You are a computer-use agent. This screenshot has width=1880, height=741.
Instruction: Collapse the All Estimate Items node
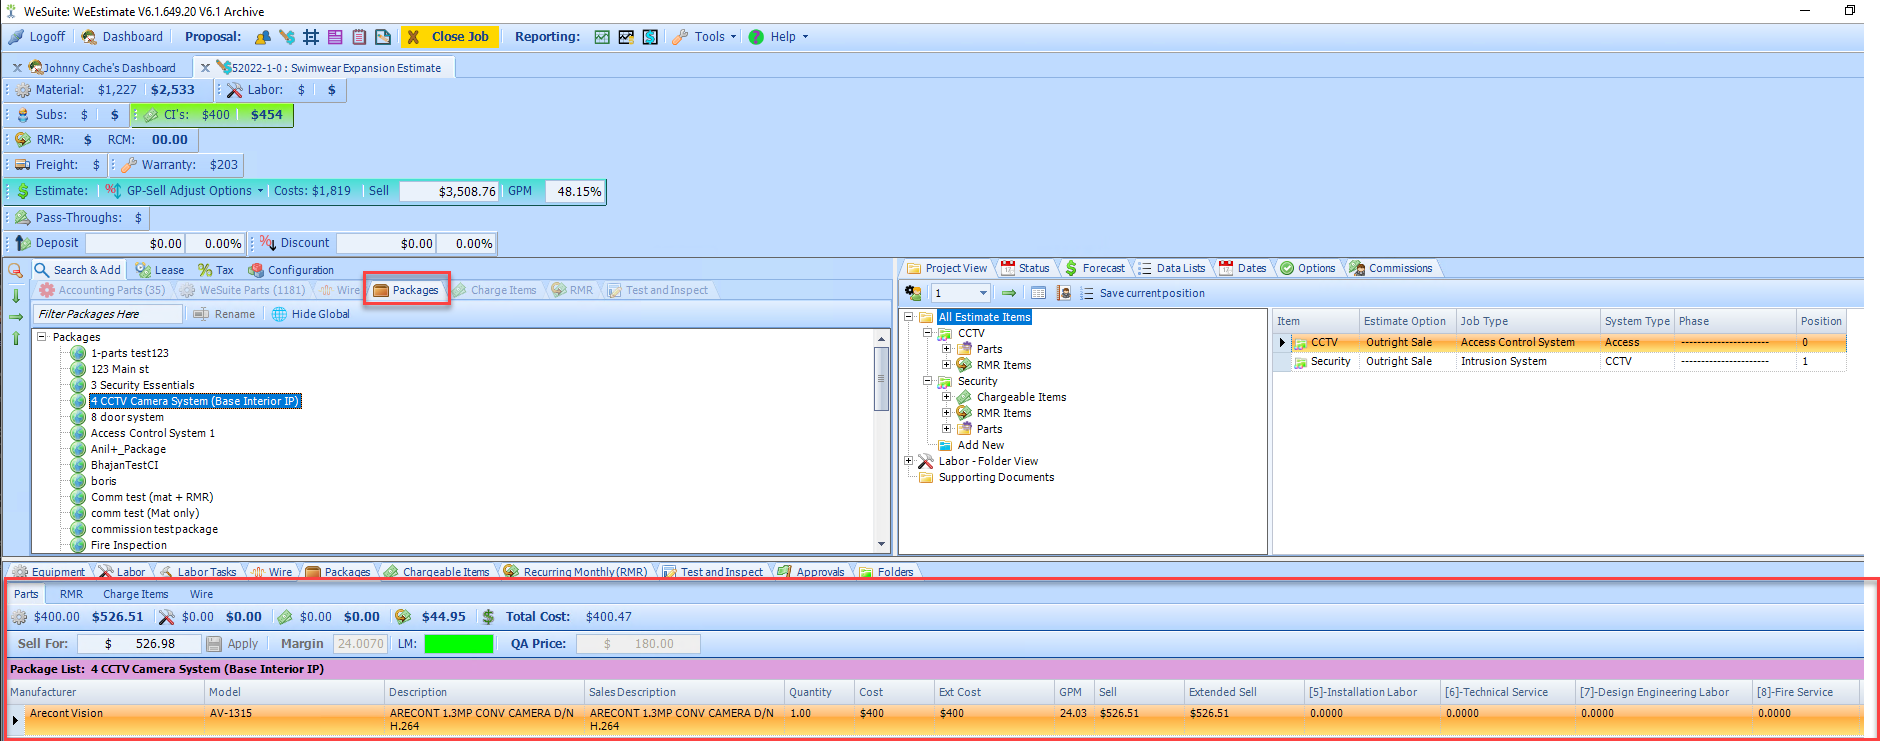909,317
